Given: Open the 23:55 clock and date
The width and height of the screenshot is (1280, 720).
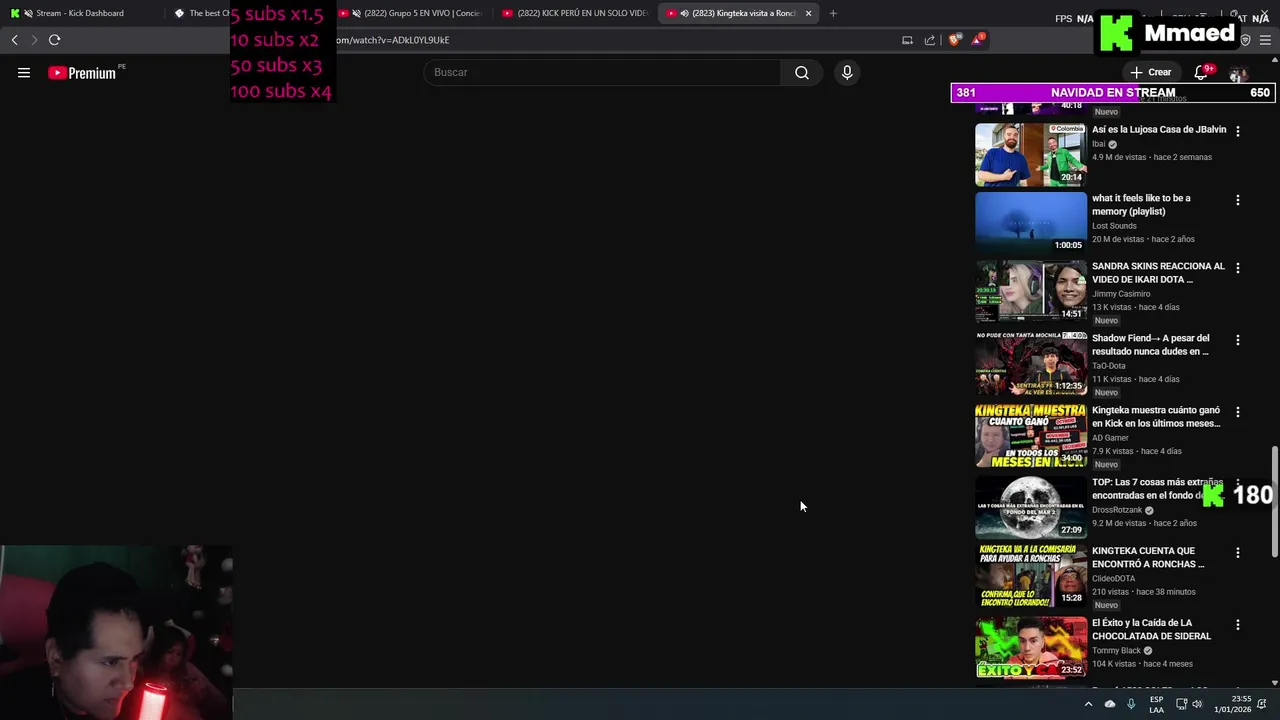Looking at the screenshot, I should click(1235, 704).
